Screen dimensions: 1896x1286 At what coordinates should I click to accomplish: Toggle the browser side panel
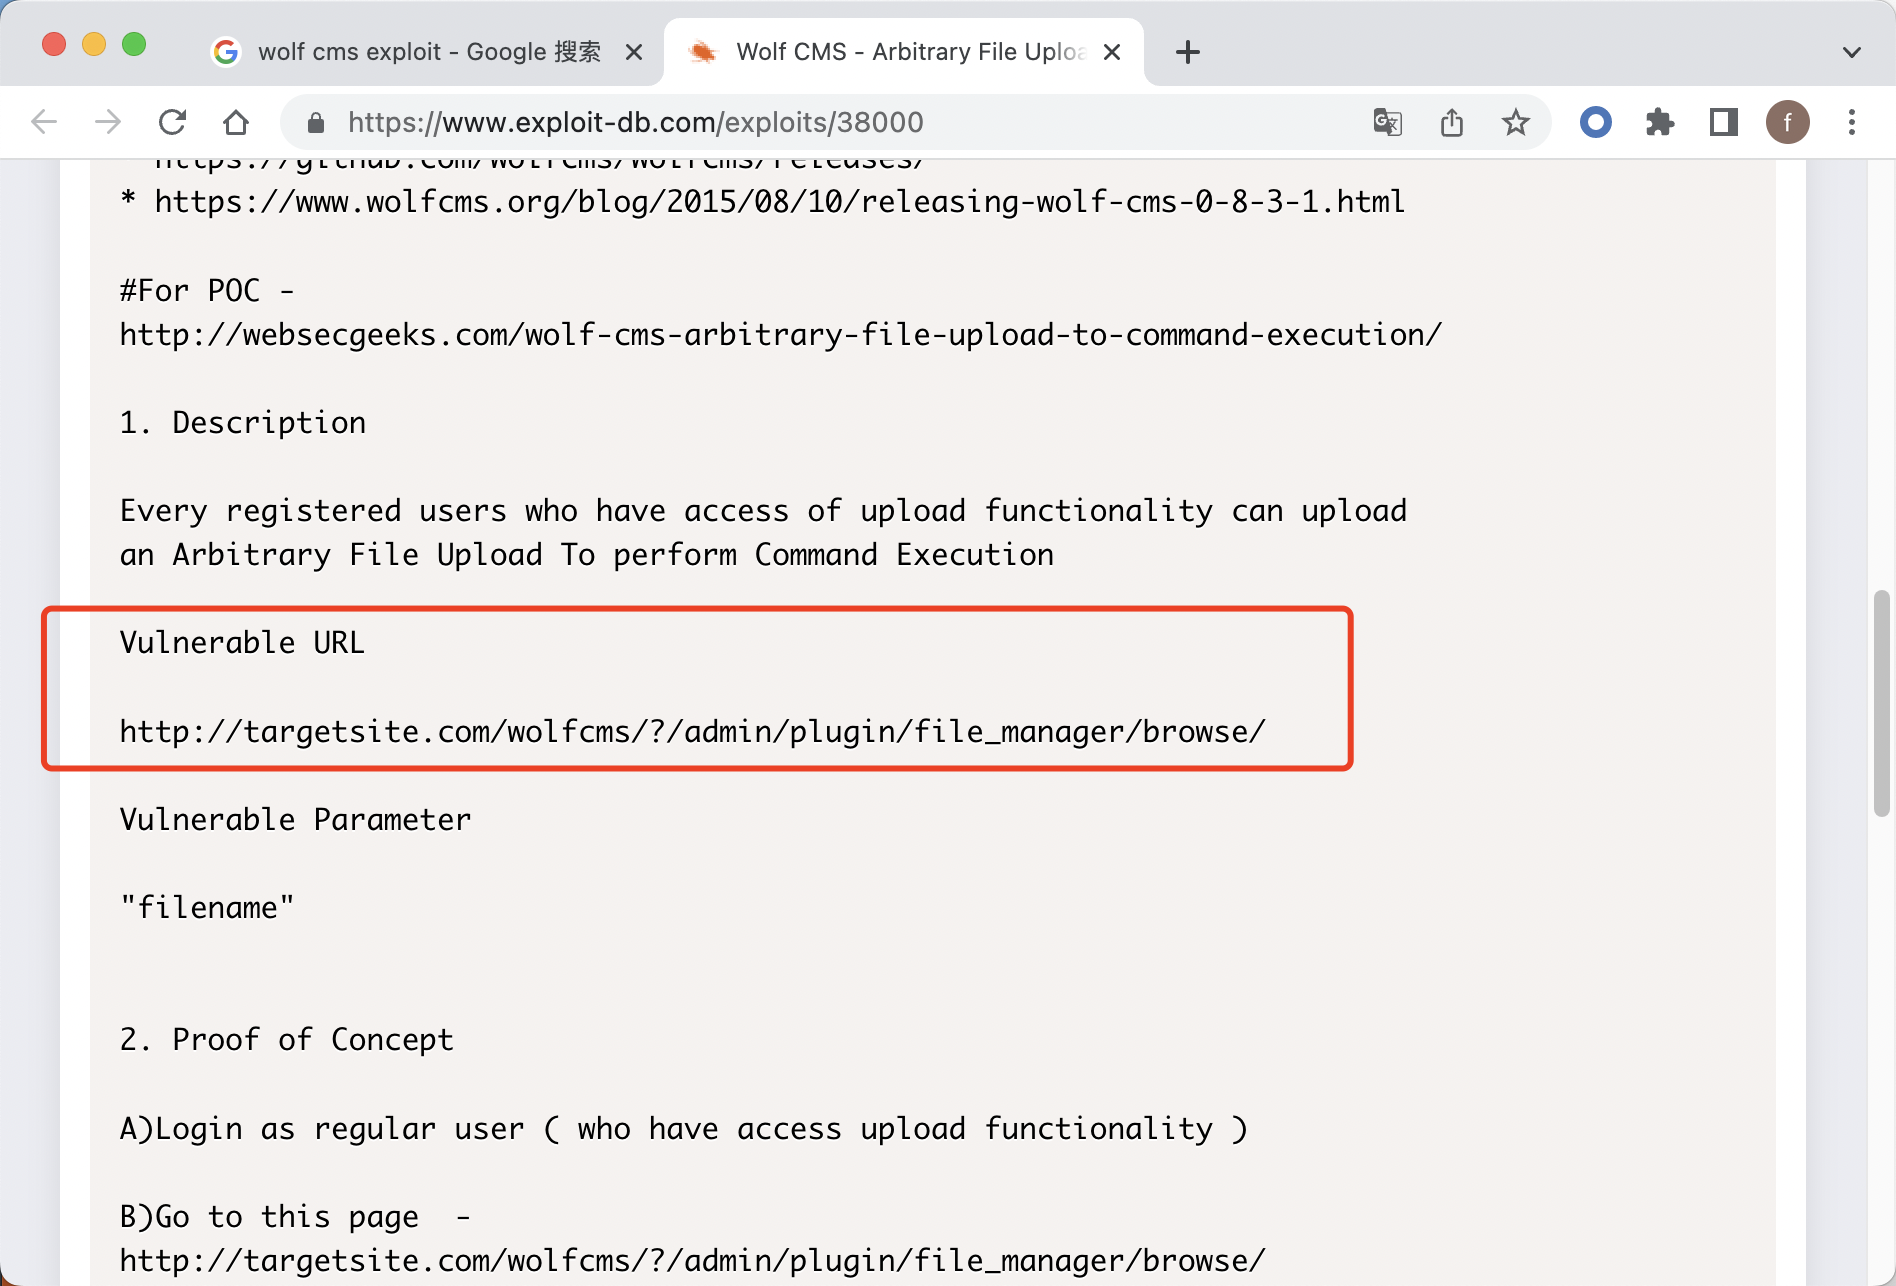point(1723,122)
